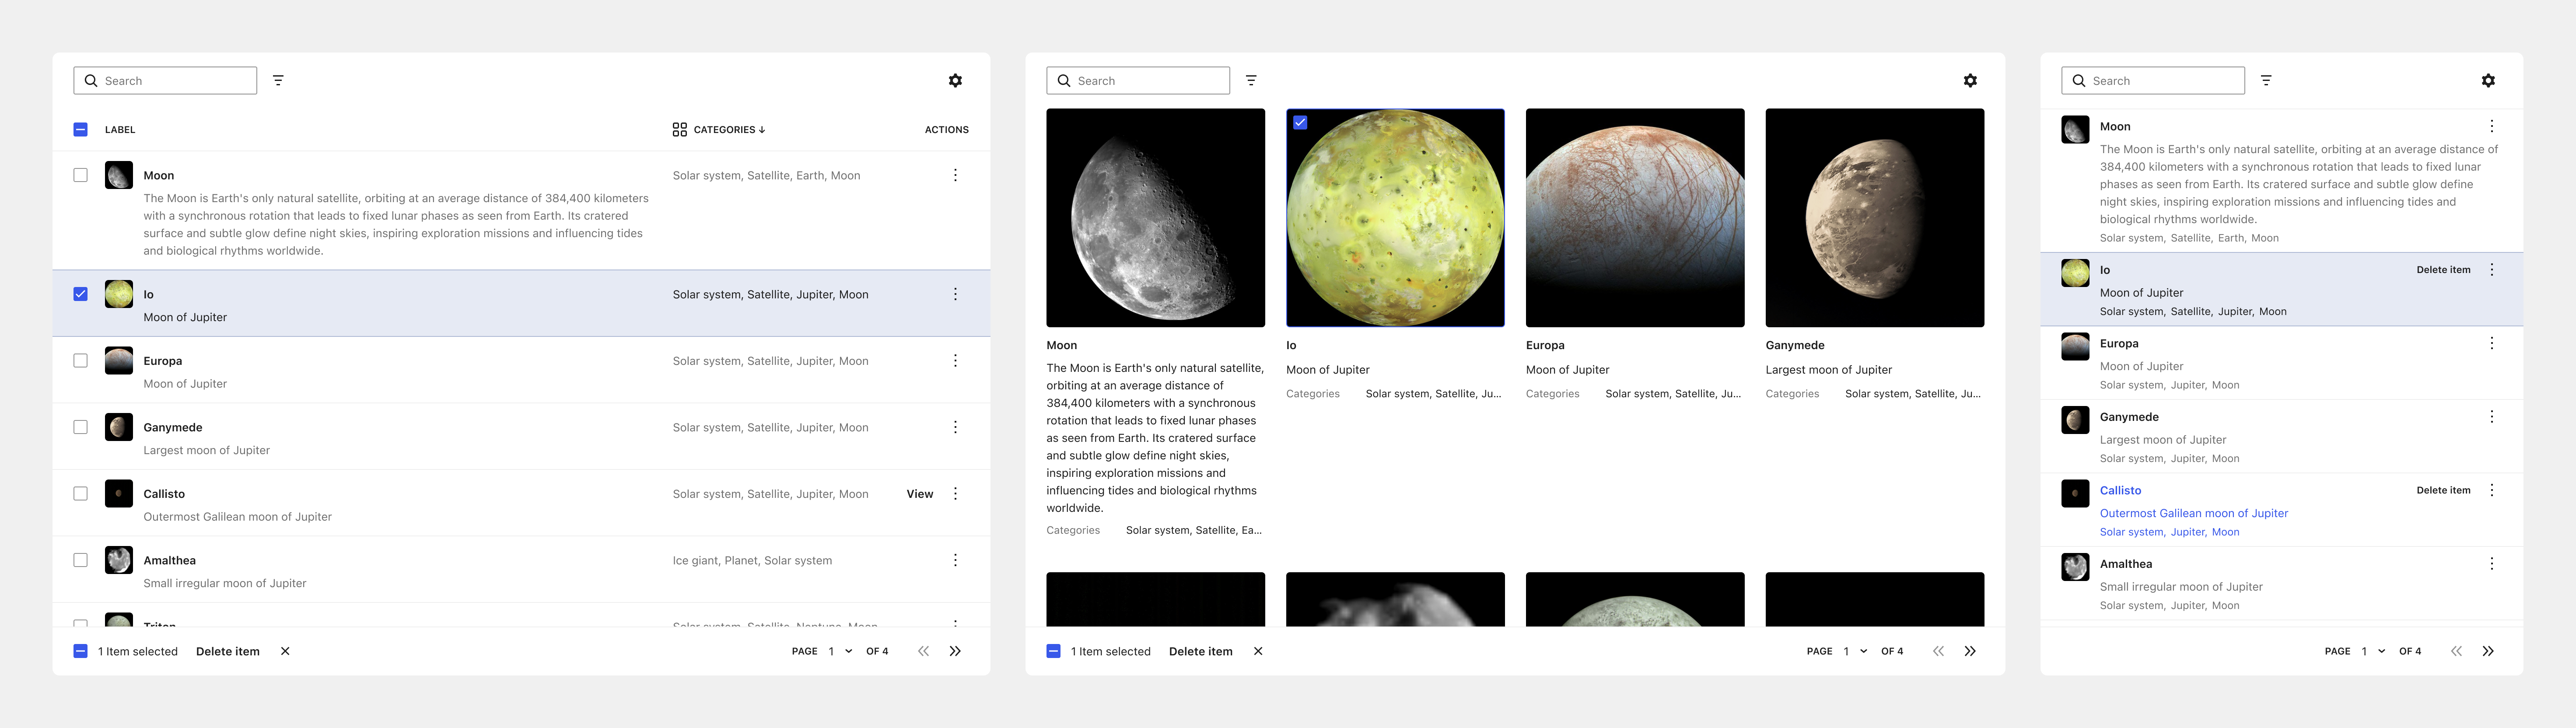Open the more-actions dots for Amalthea table row
This screenshot has width=2576, height=728.
tap(955, 560)
